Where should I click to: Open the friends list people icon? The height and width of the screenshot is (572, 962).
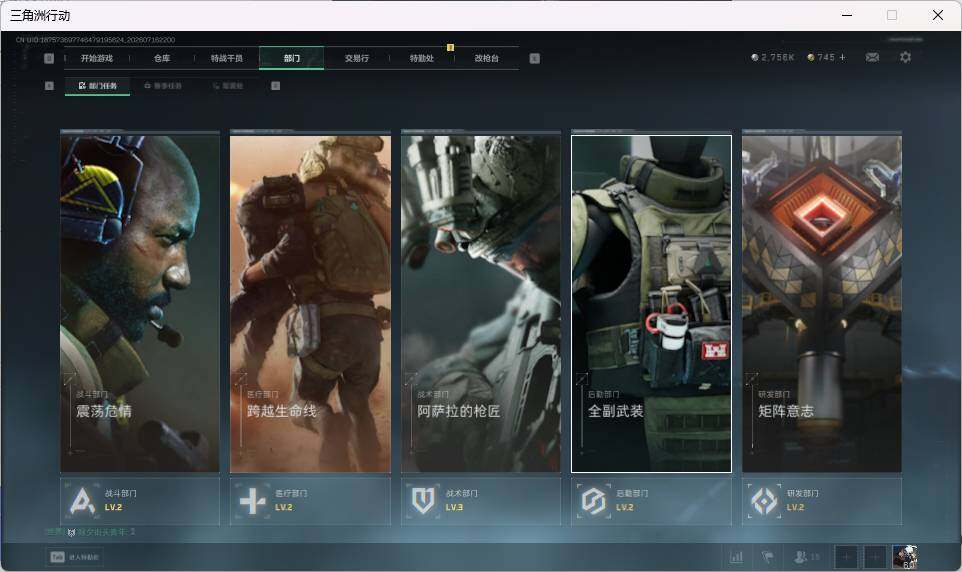tap(801, 557)
